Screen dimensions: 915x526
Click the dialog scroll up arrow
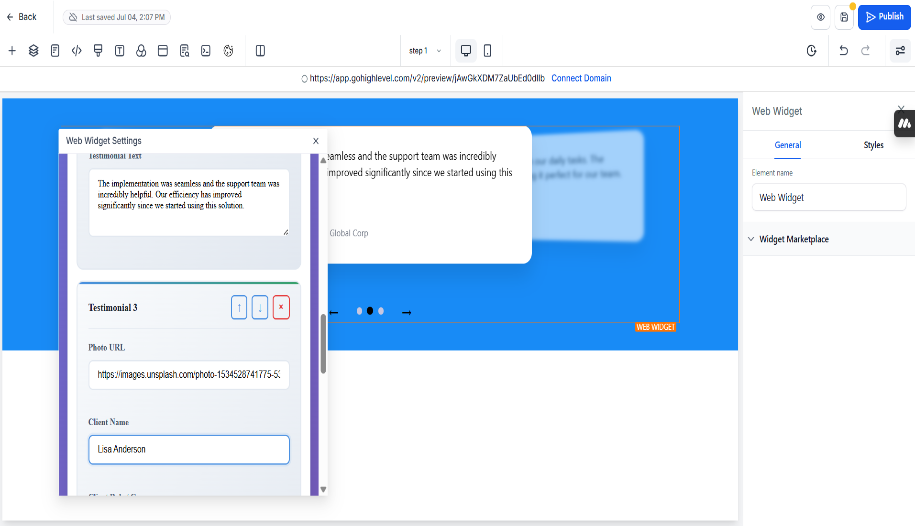pos(323,159)
